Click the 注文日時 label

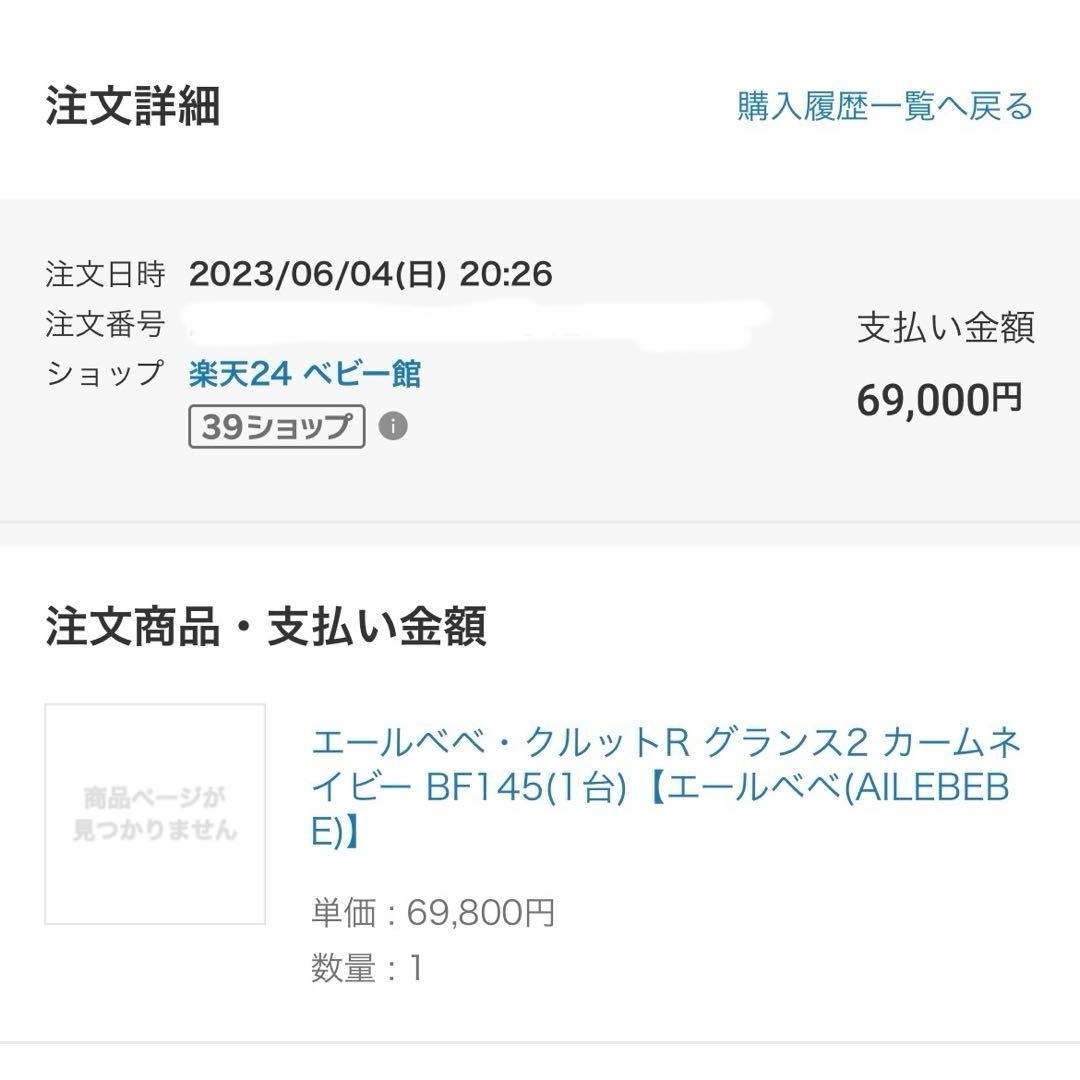pos(105,273)
